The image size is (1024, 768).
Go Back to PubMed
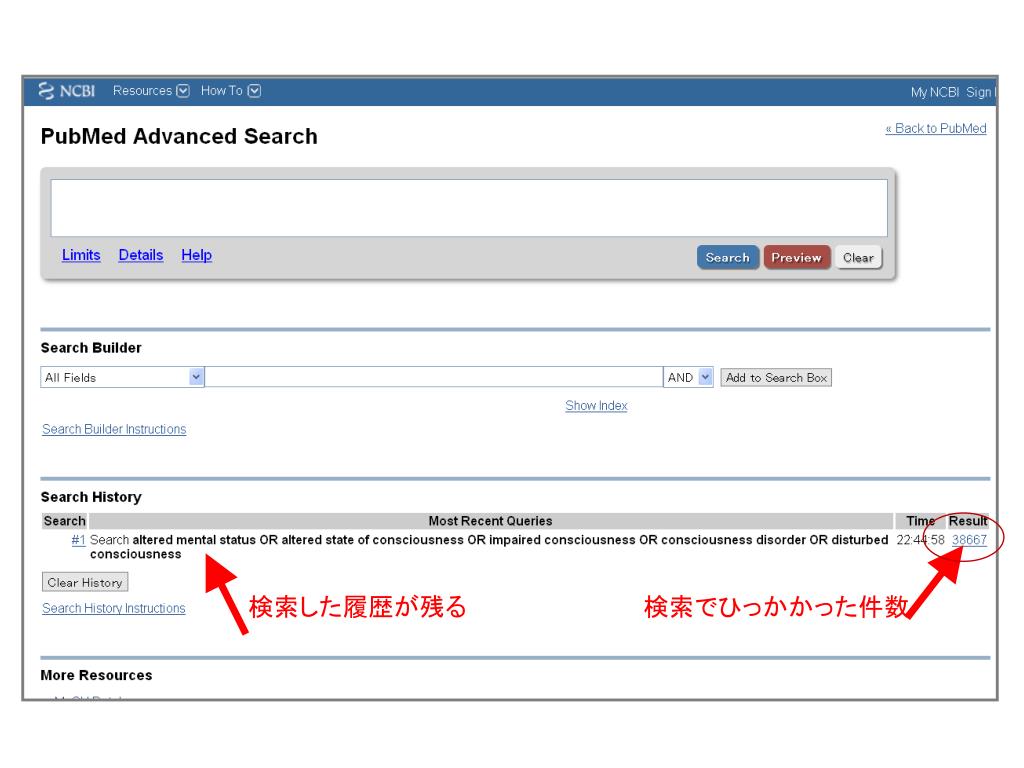click(936, 129)
